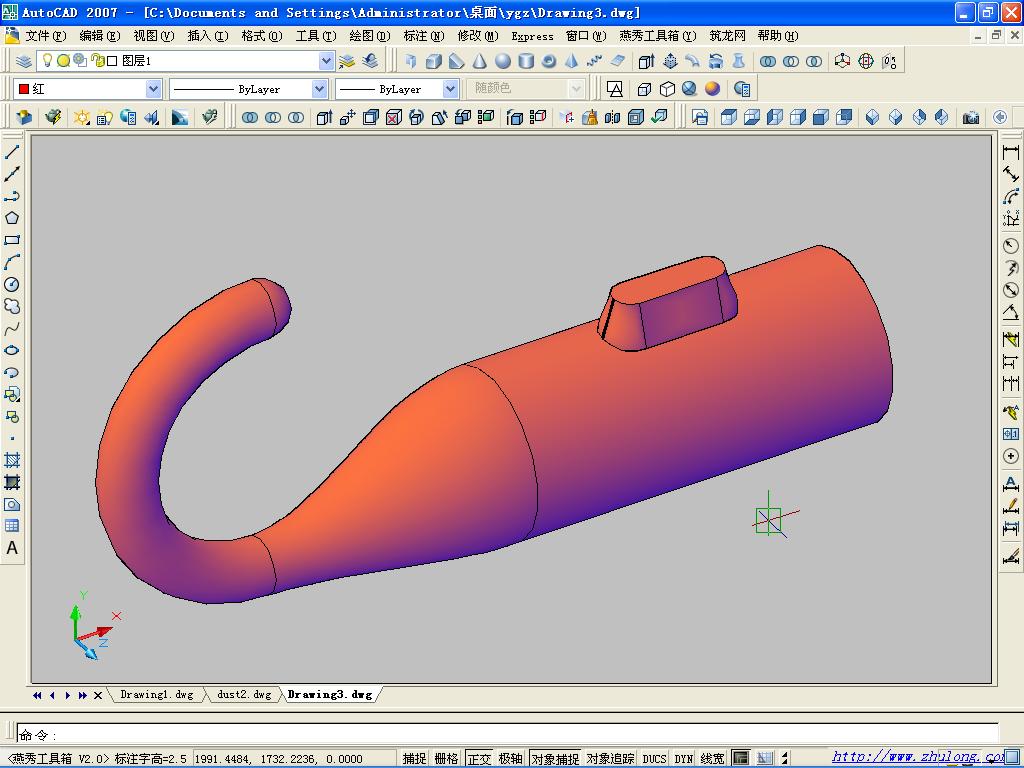This screenshot has height=768, width=1024.
Task: Click the 3D Rotate tool icon
Action: coord(865,61)
